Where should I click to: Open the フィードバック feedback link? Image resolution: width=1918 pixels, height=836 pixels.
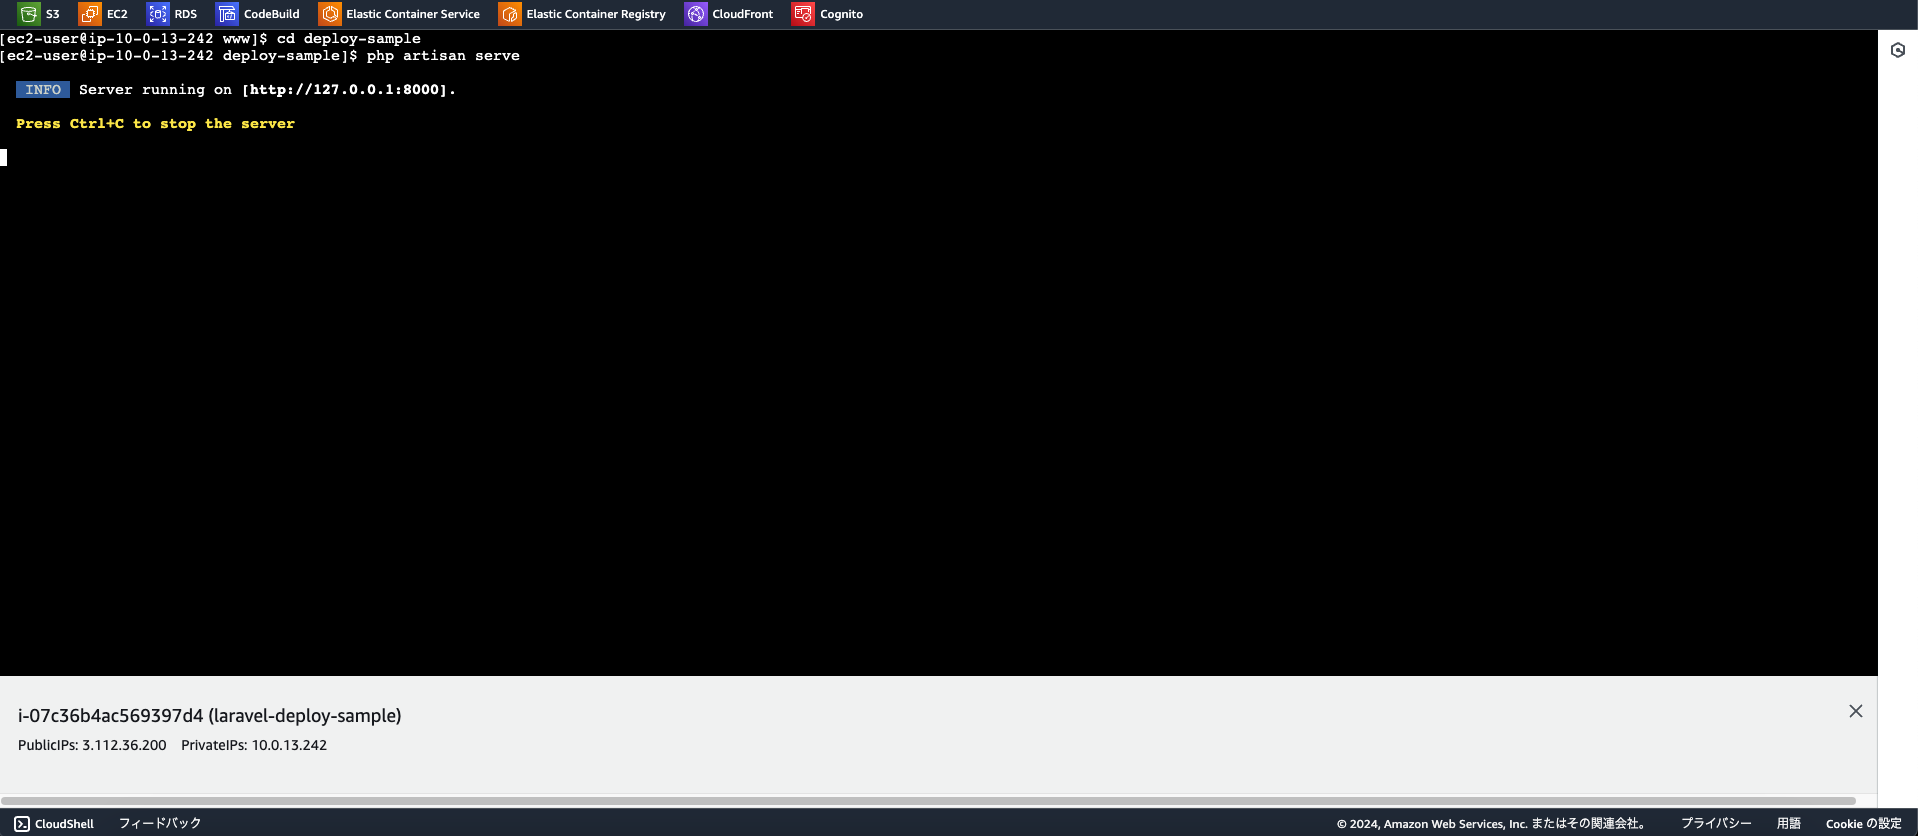click(x=160, y=823)
